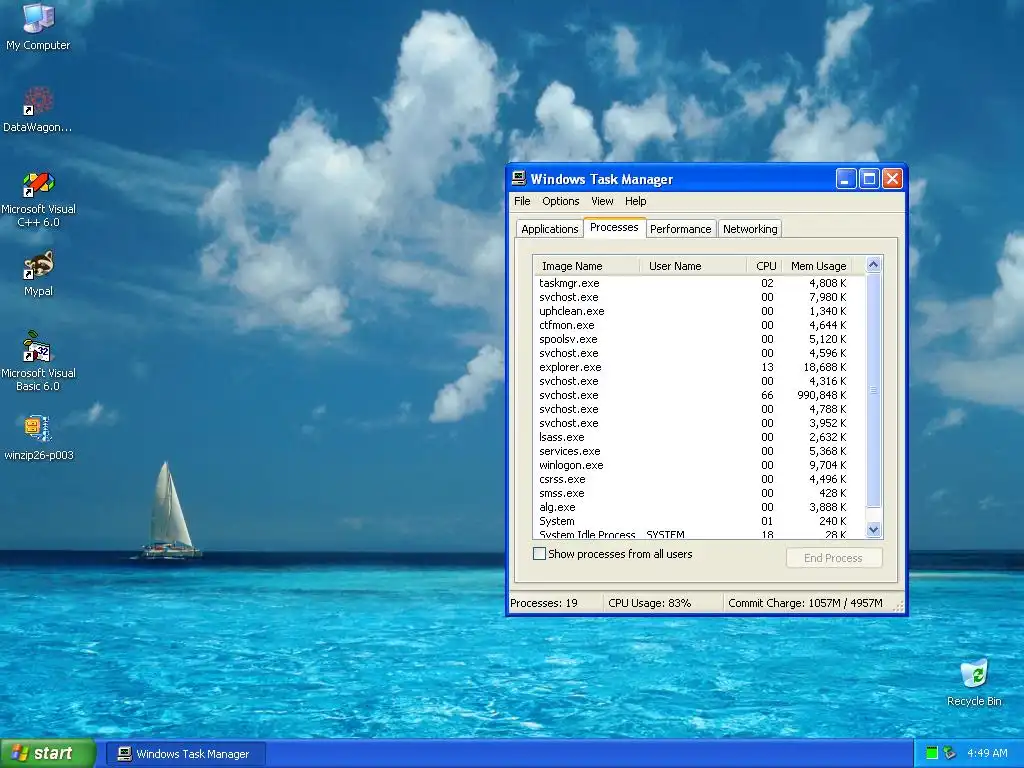This screenshot has height=768, width=1024.
Task: Select the uphclean.exe process
Action: tap(699, 311)
